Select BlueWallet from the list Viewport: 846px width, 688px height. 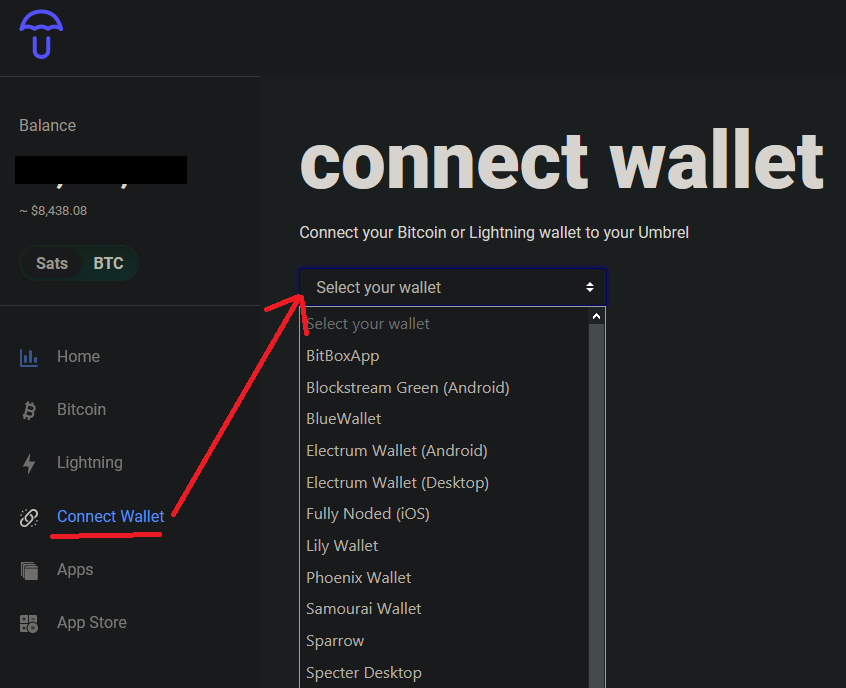[444, 419]
